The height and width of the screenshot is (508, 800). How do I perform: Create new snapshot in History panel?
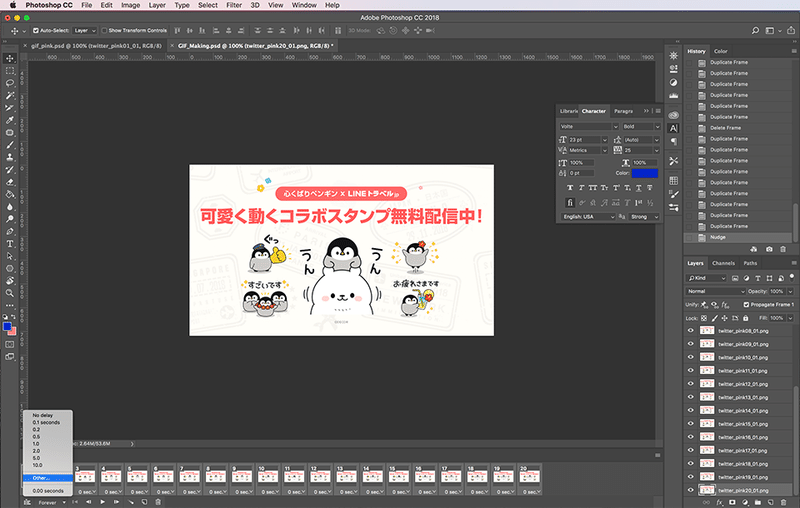pos(769,249)
